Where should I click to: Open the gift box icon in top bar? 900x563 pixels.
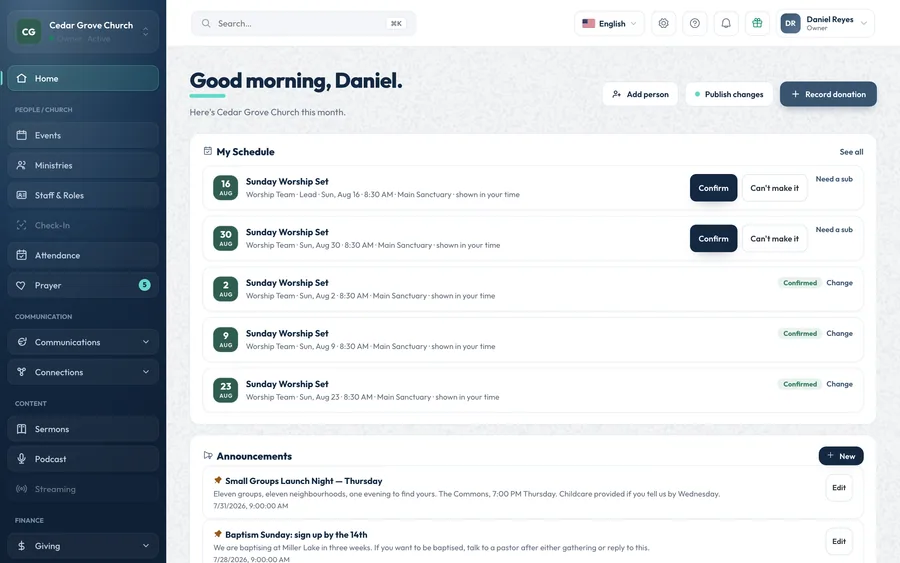[757, 24]
